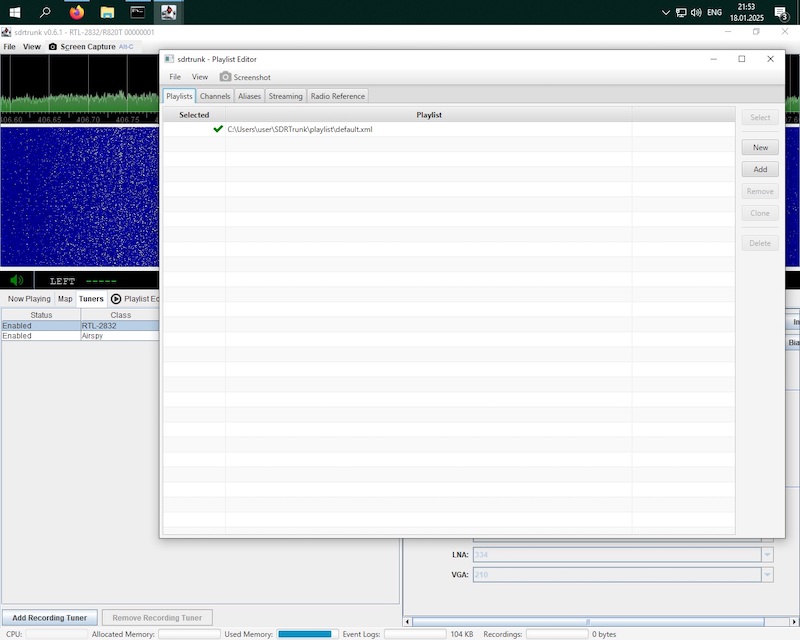Open the Windows Start menu

(x=15, y=12)
